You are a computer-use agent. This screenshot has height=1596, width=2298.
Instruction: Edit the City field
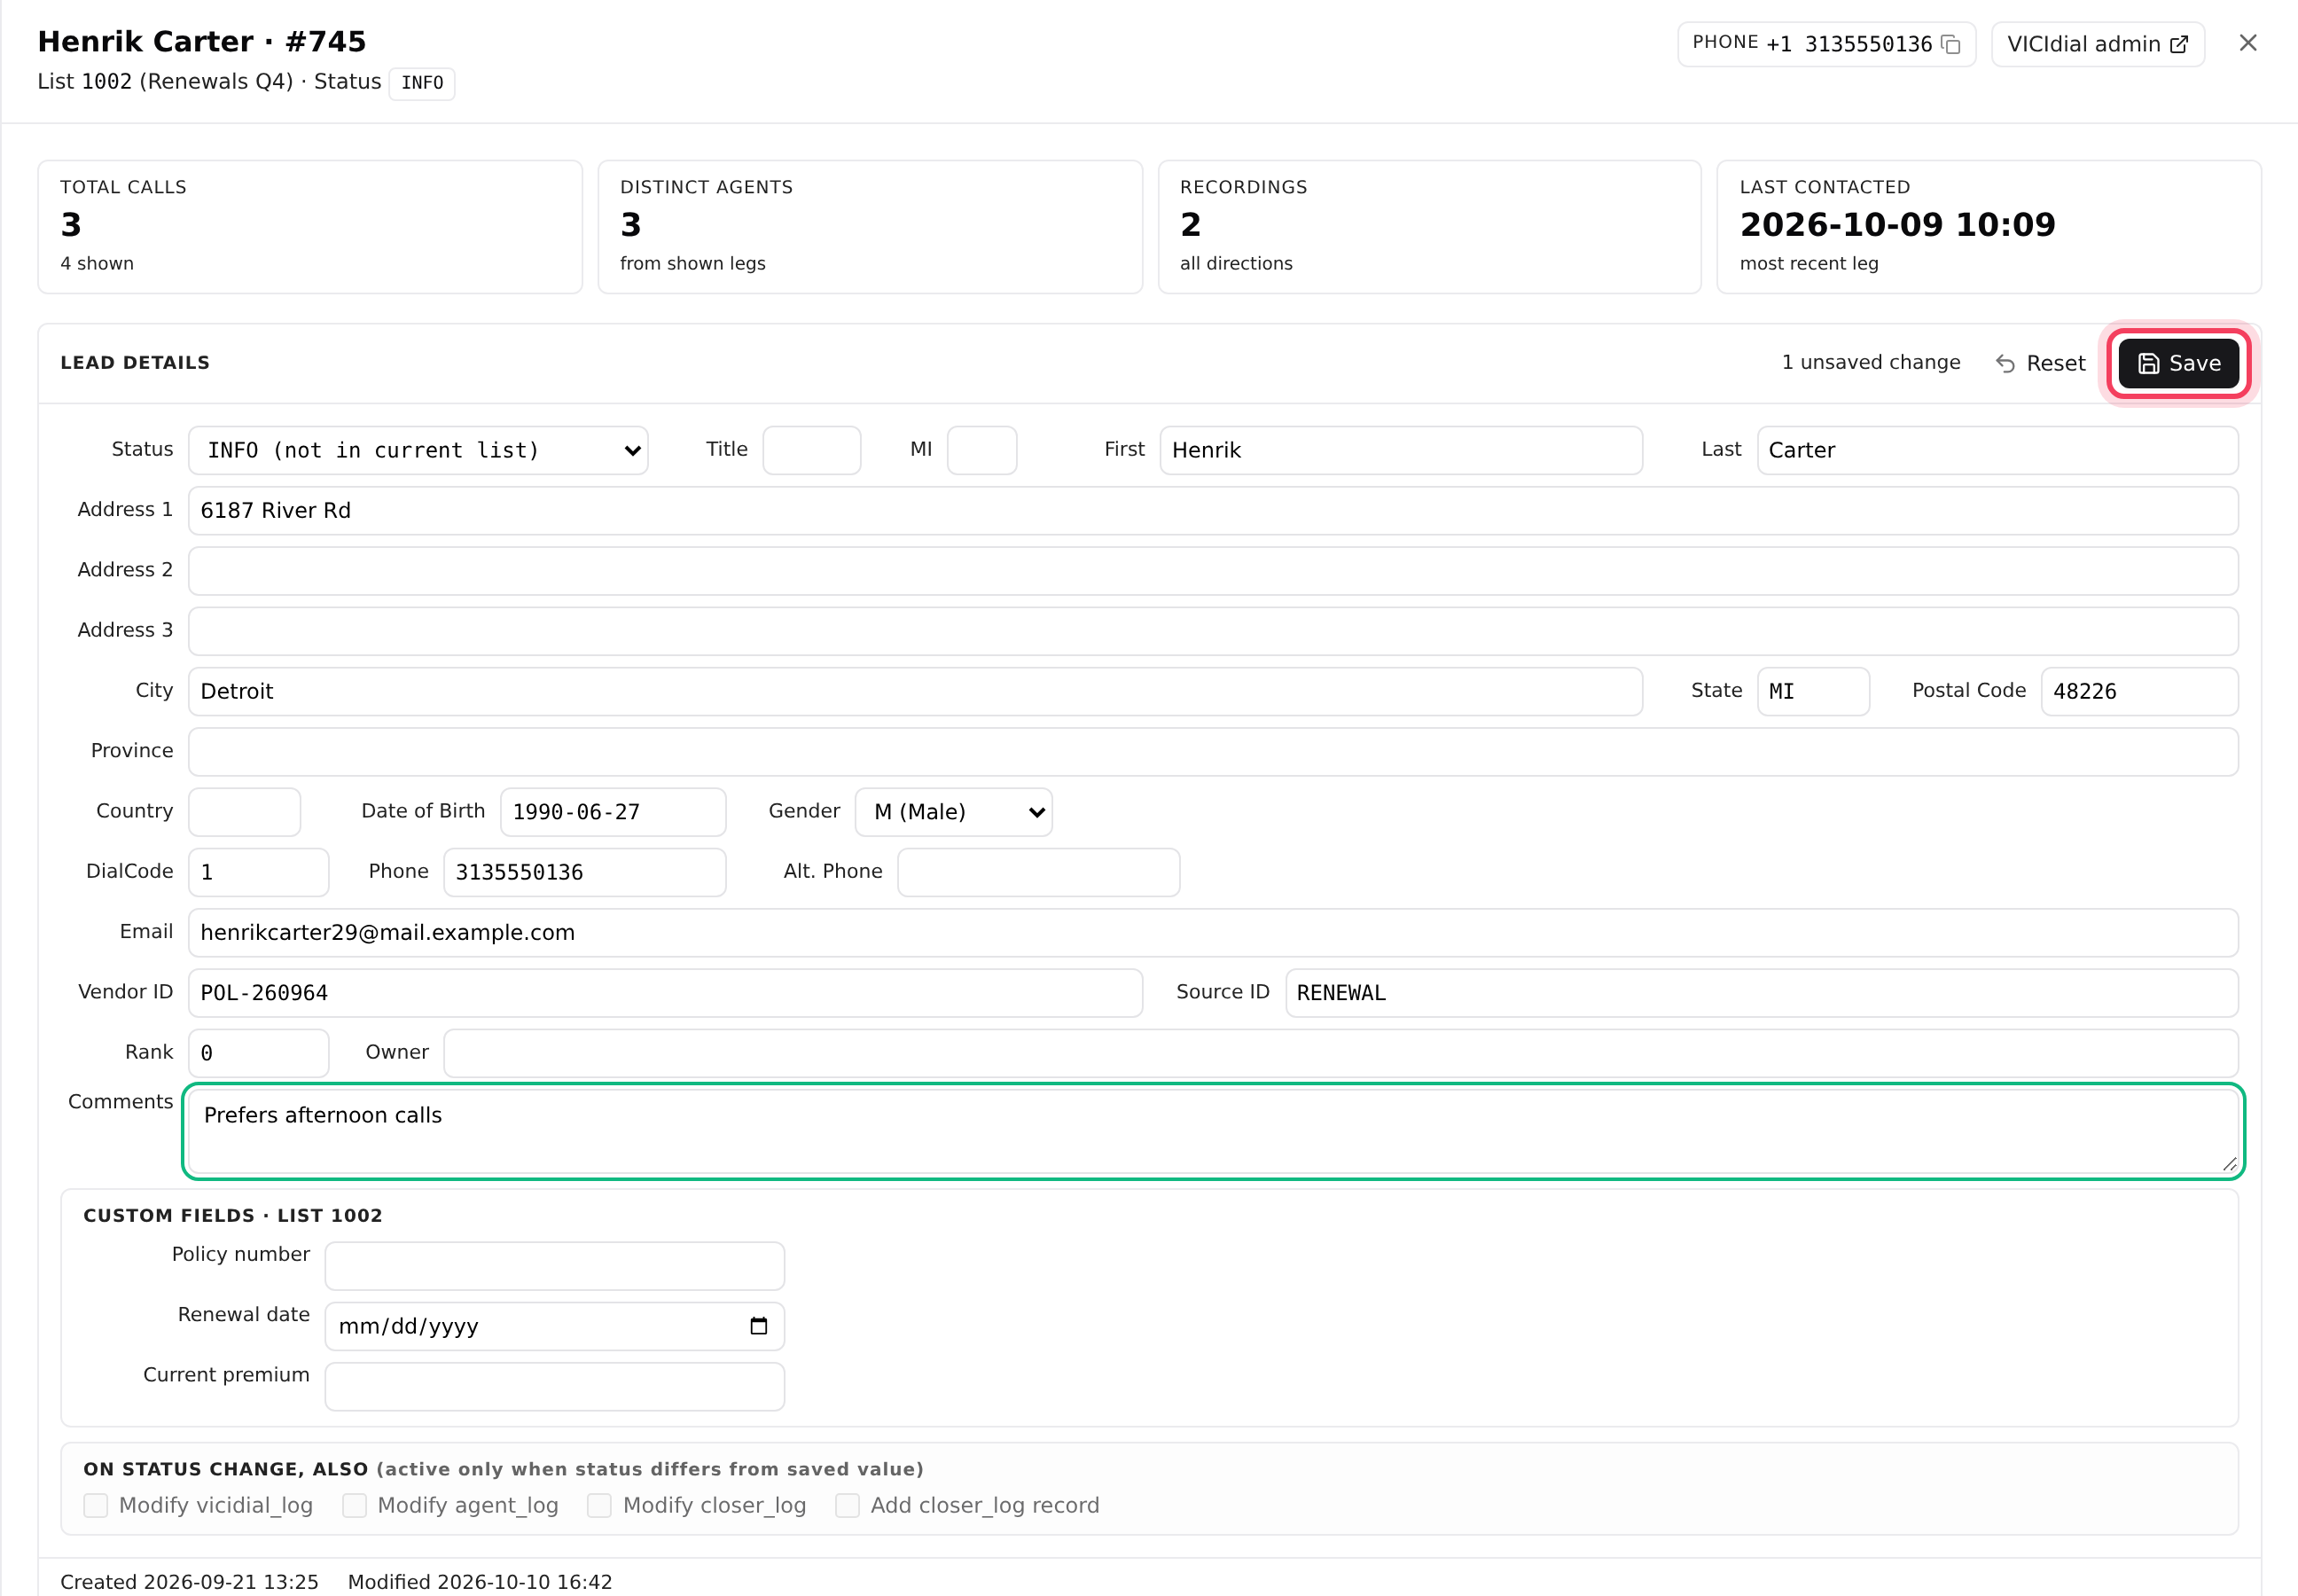pyautogui.click(x=915, y=691)
